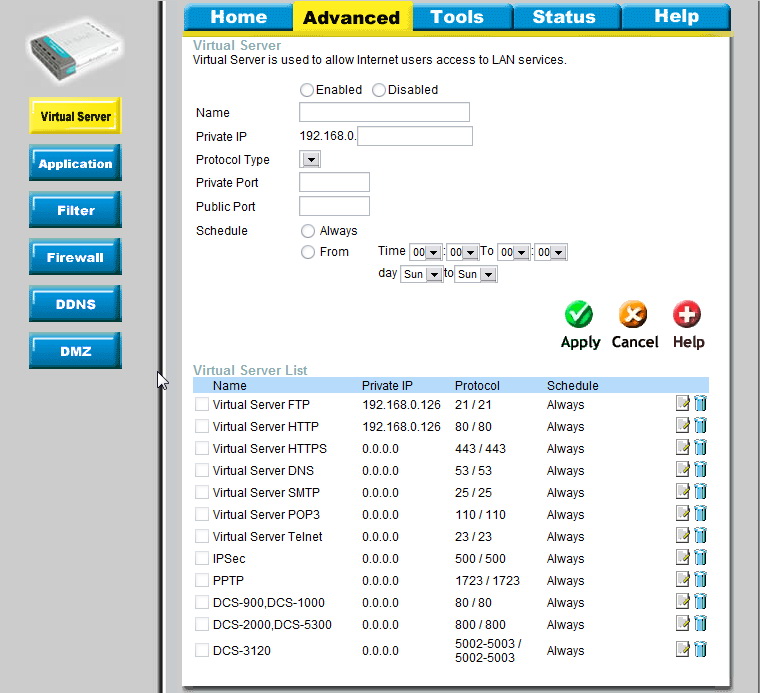Delete the Virtual Server DNS entry
Screen dimensions: 760x693
point(700,469)
